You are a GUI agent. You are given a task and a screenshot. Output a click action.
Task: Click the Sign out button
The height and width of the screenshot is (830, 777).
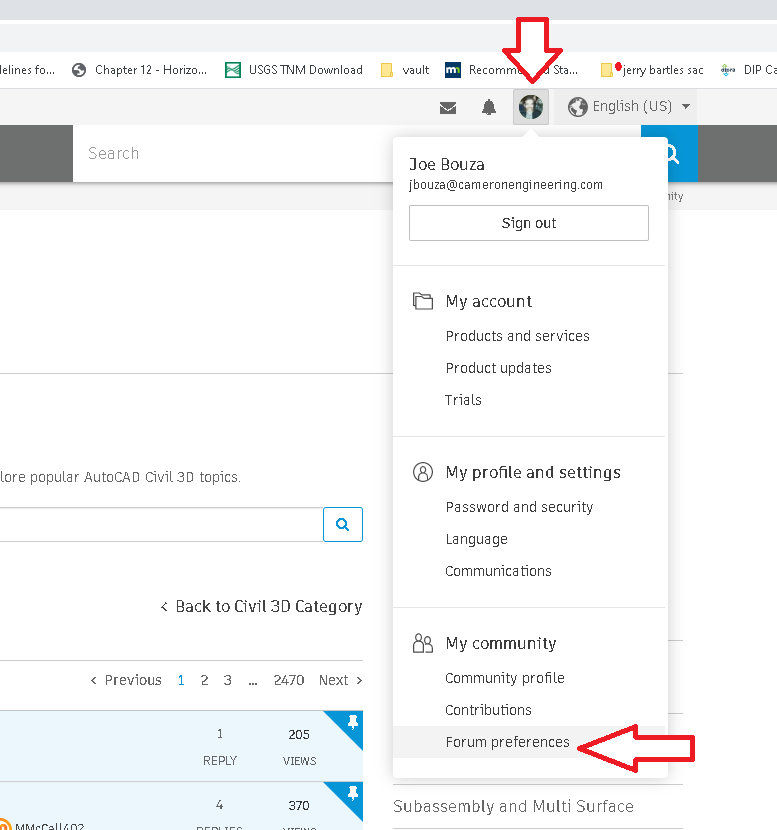click(x=529, y=223)
